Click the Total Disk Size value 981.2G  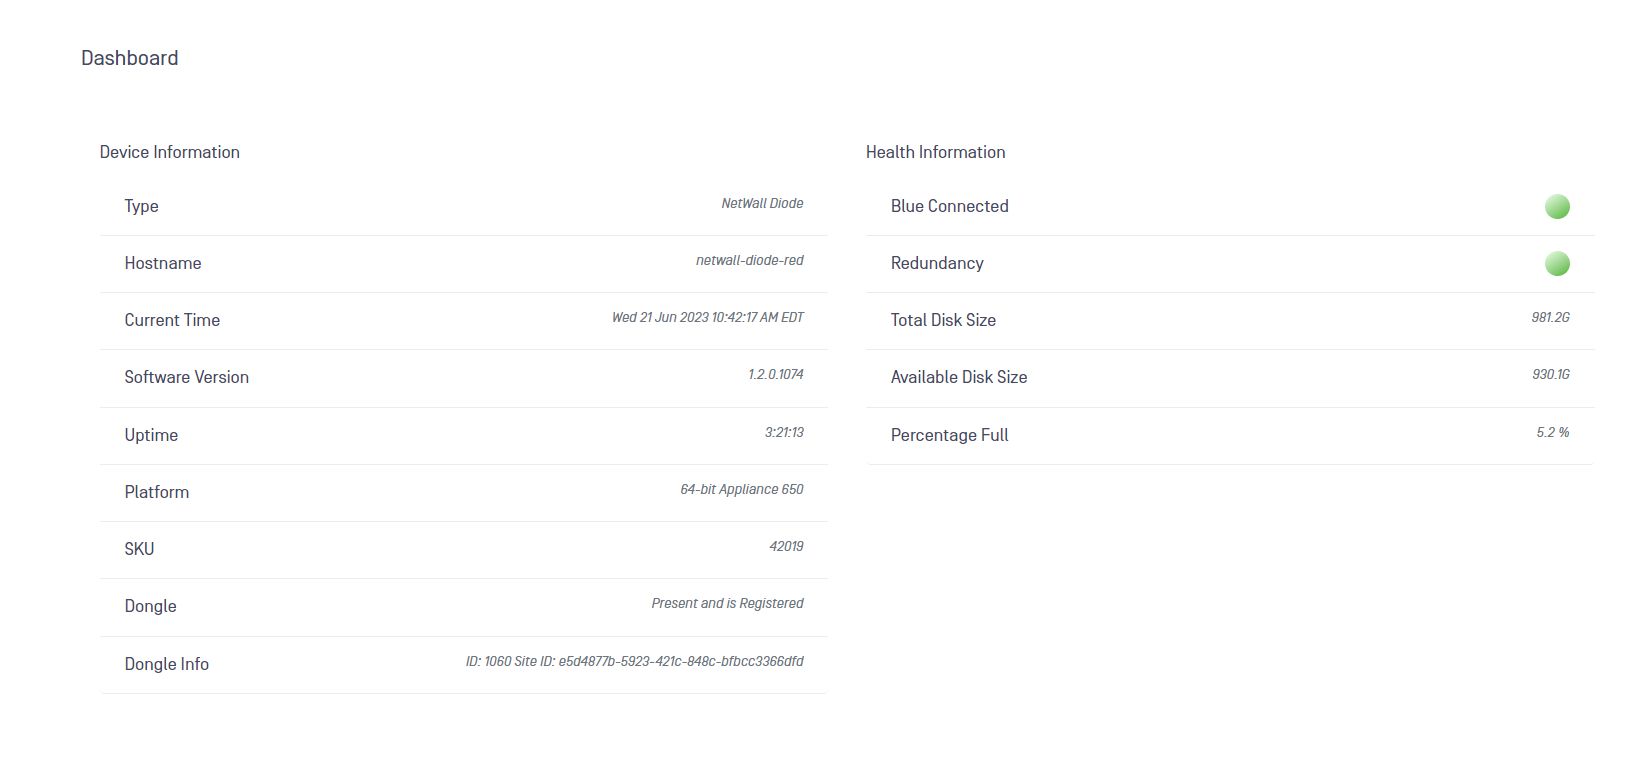coord(1551,317)
